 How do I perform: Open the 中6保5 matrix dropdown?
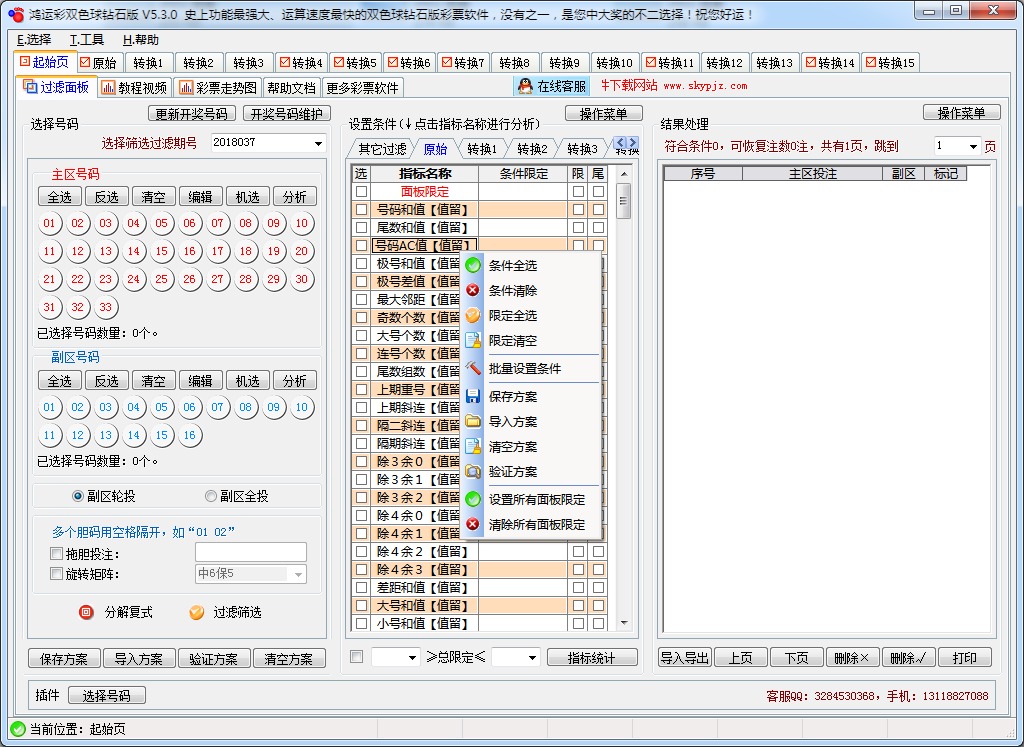coord(298,574)
